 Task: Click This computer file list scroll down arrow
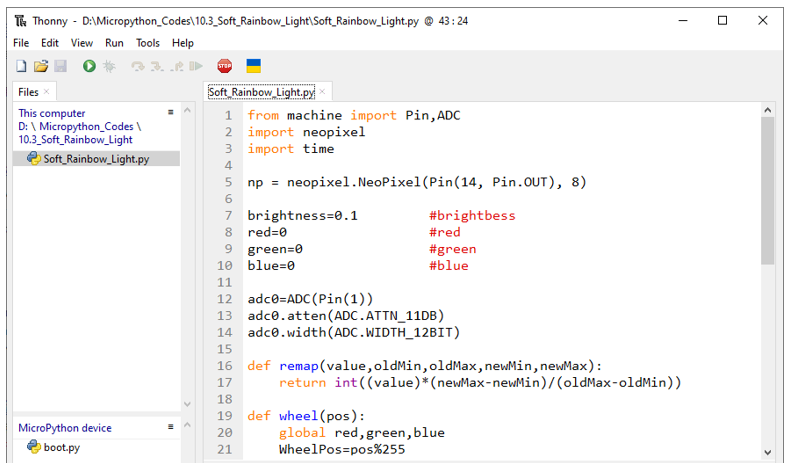point(188,404)
